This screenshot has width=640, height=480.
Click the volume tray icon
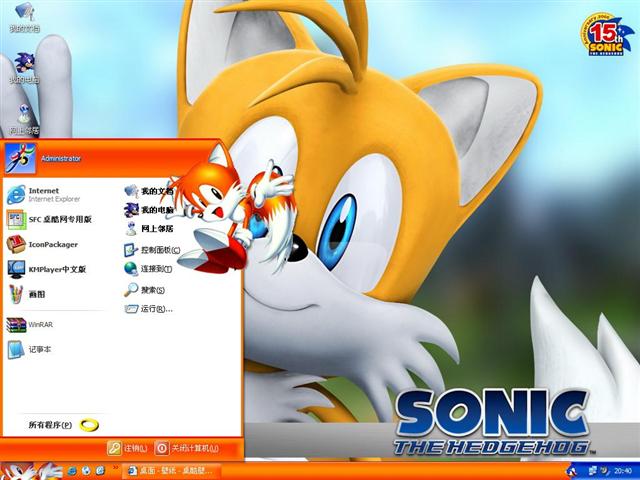[x=604, y=471]
